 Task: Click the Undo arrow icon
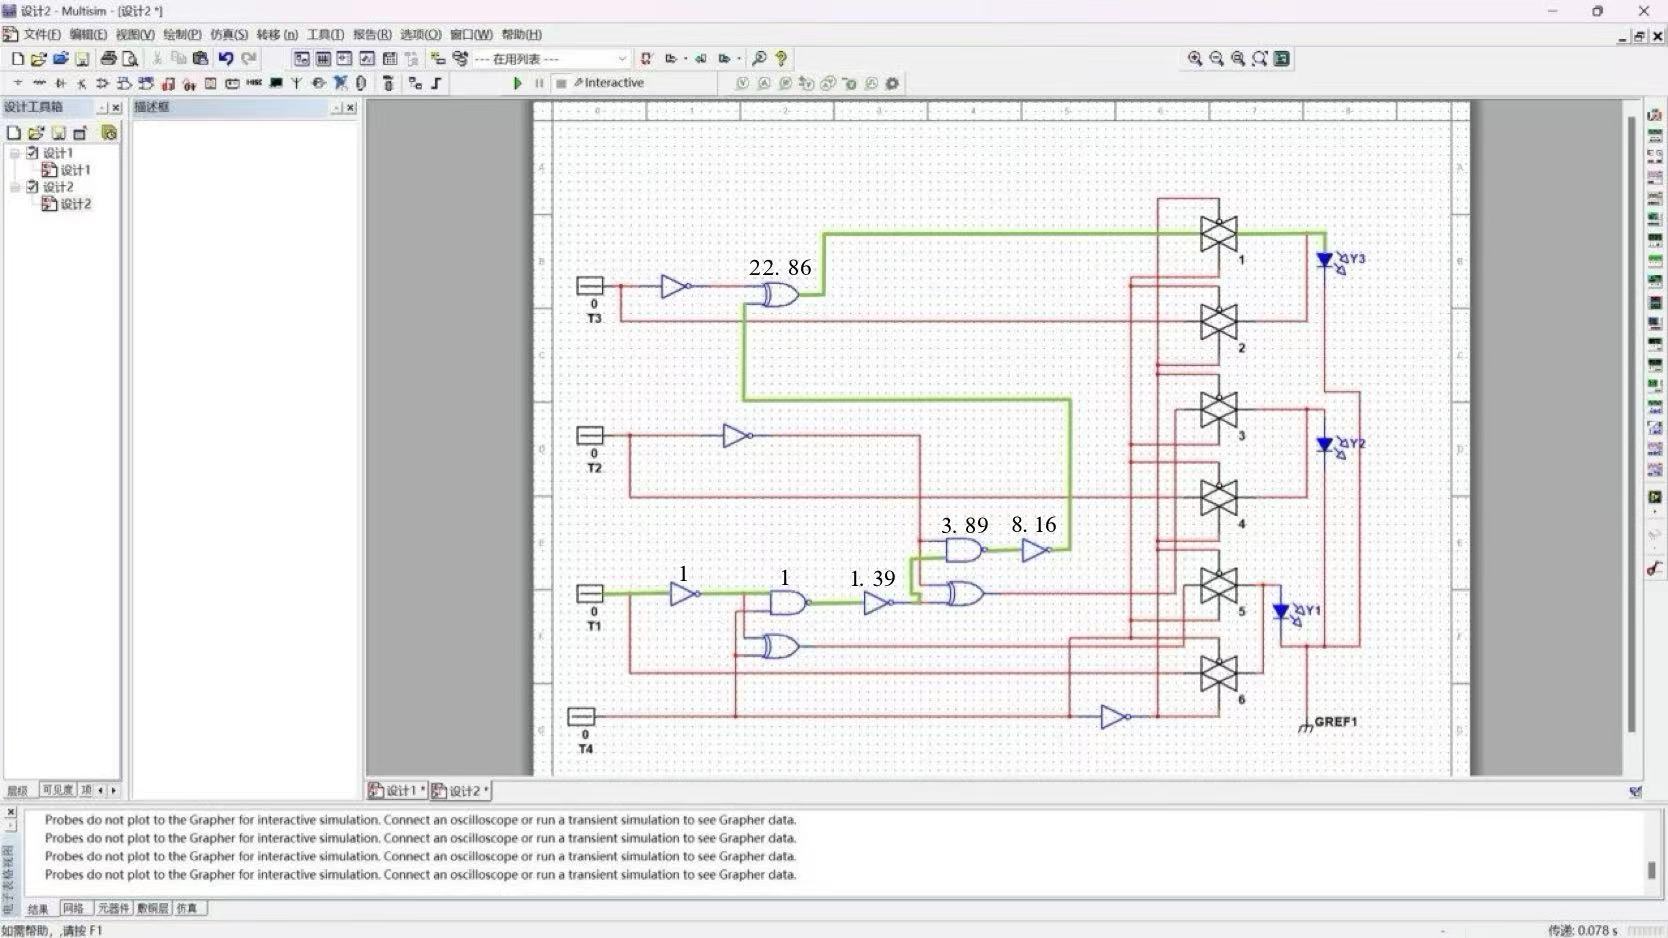pyautogui.click(x=226, y=59)
